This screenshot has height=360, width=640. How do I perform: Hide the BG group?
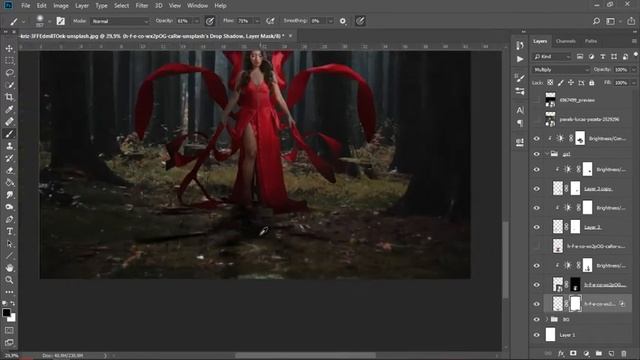point(537,320)
